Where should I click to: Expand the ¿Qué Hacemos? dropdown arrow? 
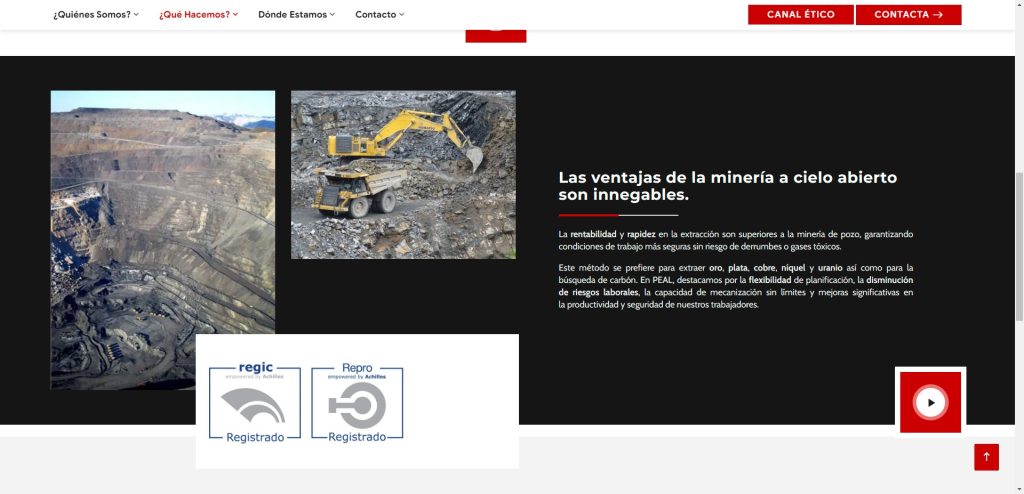(x=235, y=15)
